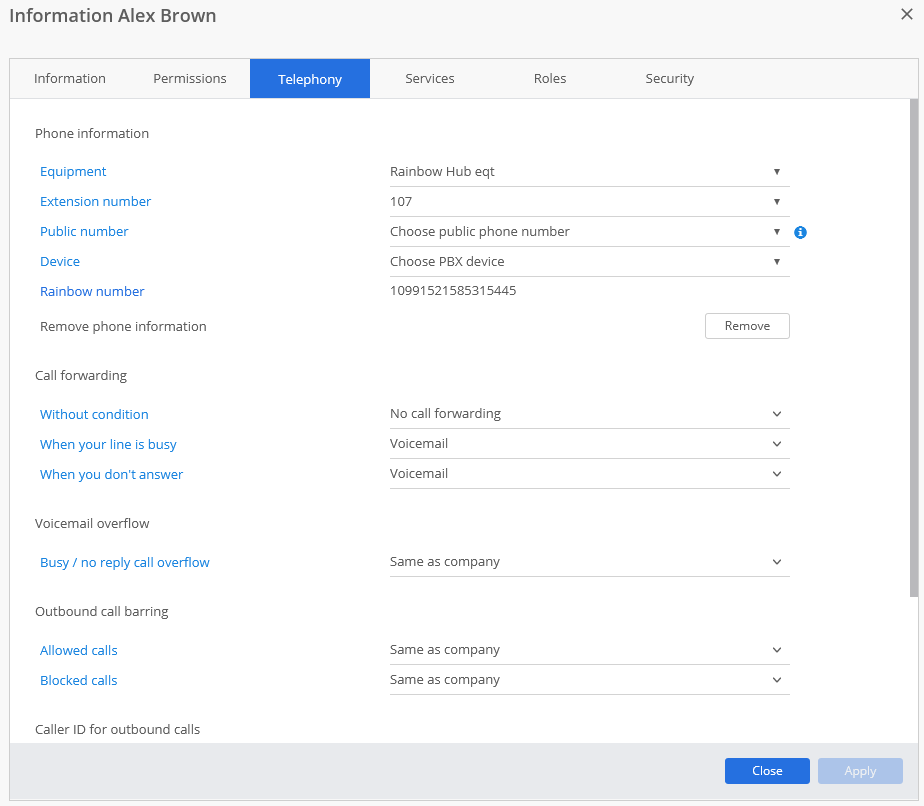Image resolution: width=924 pixels, height=806 pixels.
Task: Click the Remove phone information button
Action: click(747, 326)
